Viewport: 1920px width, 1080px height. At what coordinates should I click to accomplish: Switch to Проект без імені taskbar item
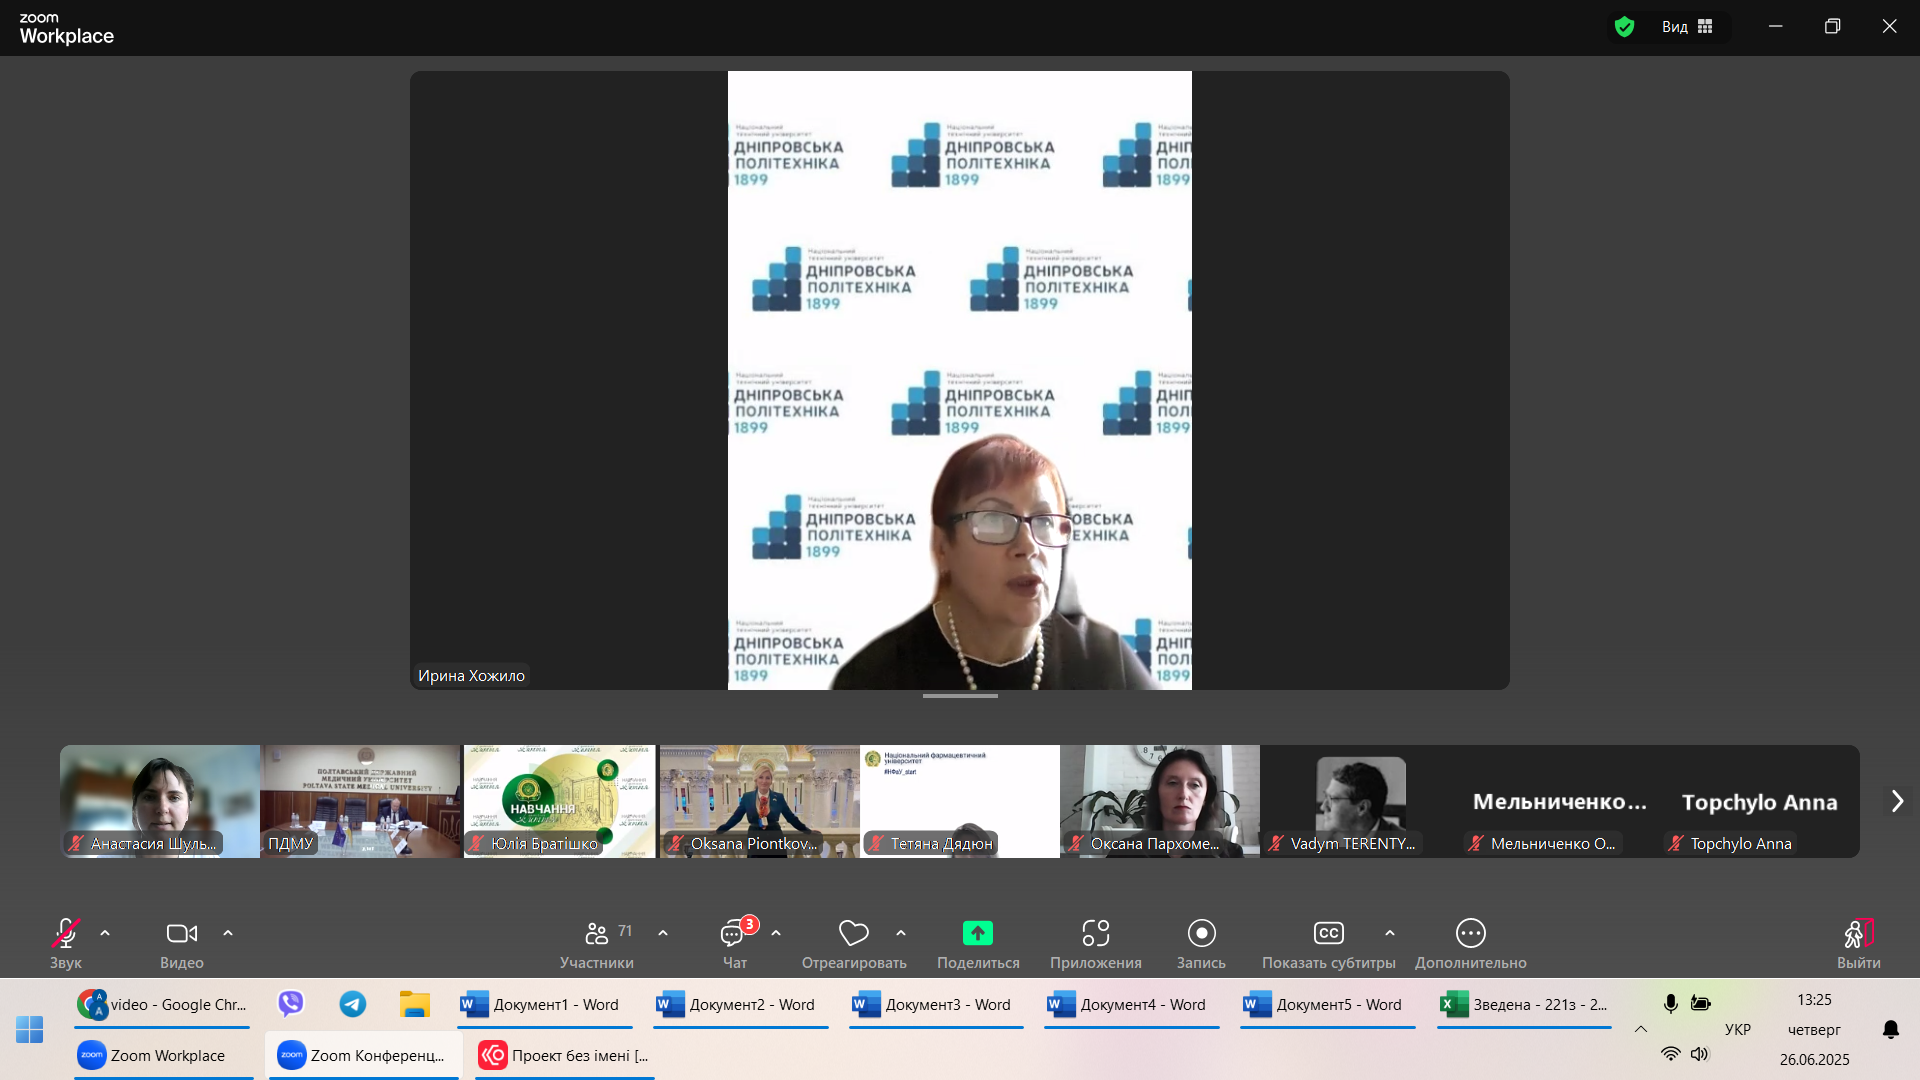[x=565, y=1055]
